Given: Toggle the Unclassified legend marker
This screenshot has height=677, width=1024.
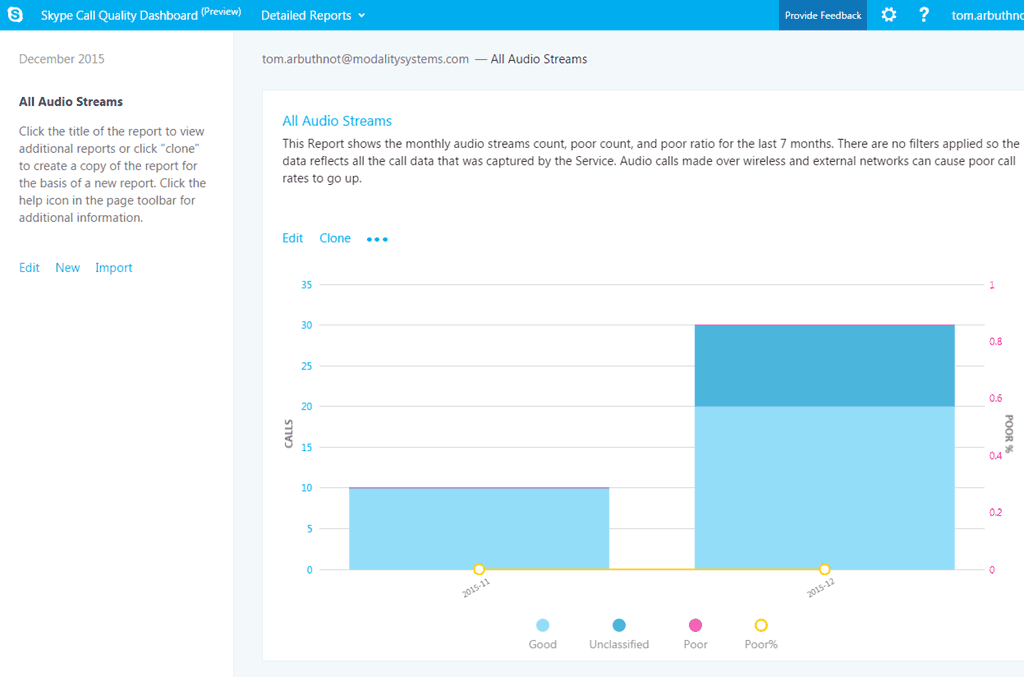Looking at the screenshot, I should pos(619,625).
